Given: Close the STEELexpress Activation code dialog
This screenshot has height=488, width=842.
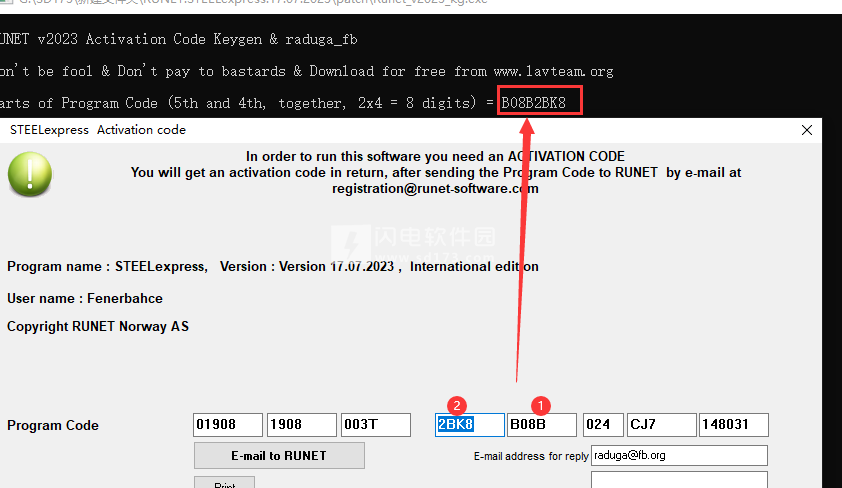Looking at the screenshot, I should (x=807, y=130).
